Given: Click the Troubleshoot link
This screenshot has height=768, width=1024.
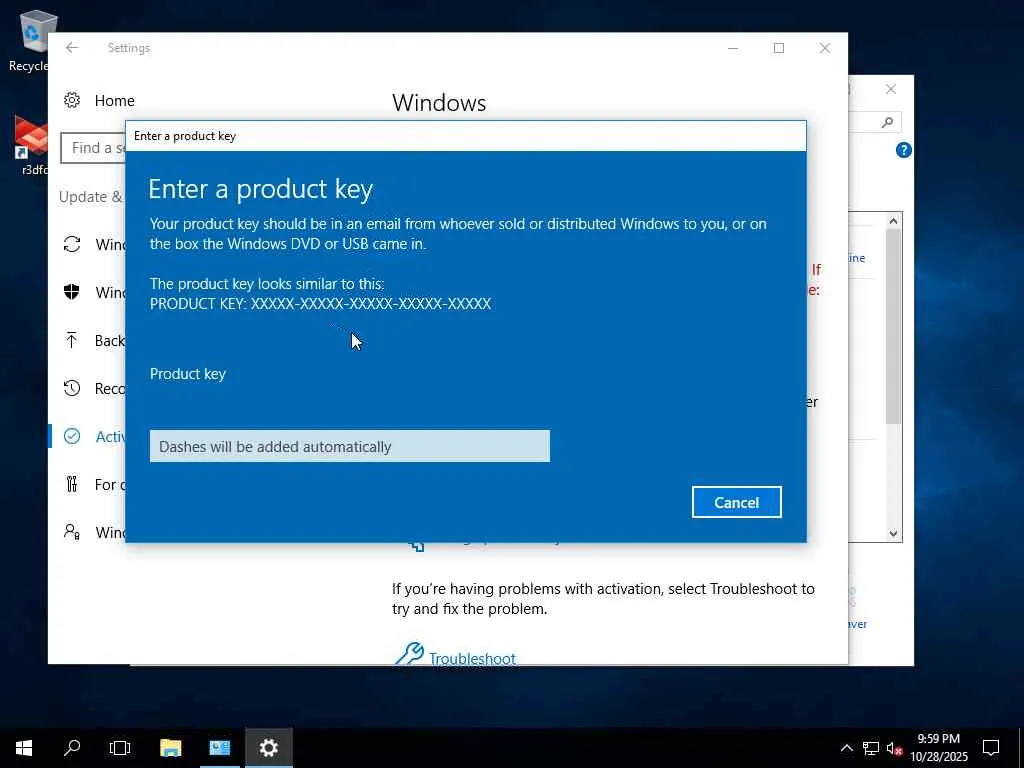Looking at the screenshot, I should [x=472, y=658].
